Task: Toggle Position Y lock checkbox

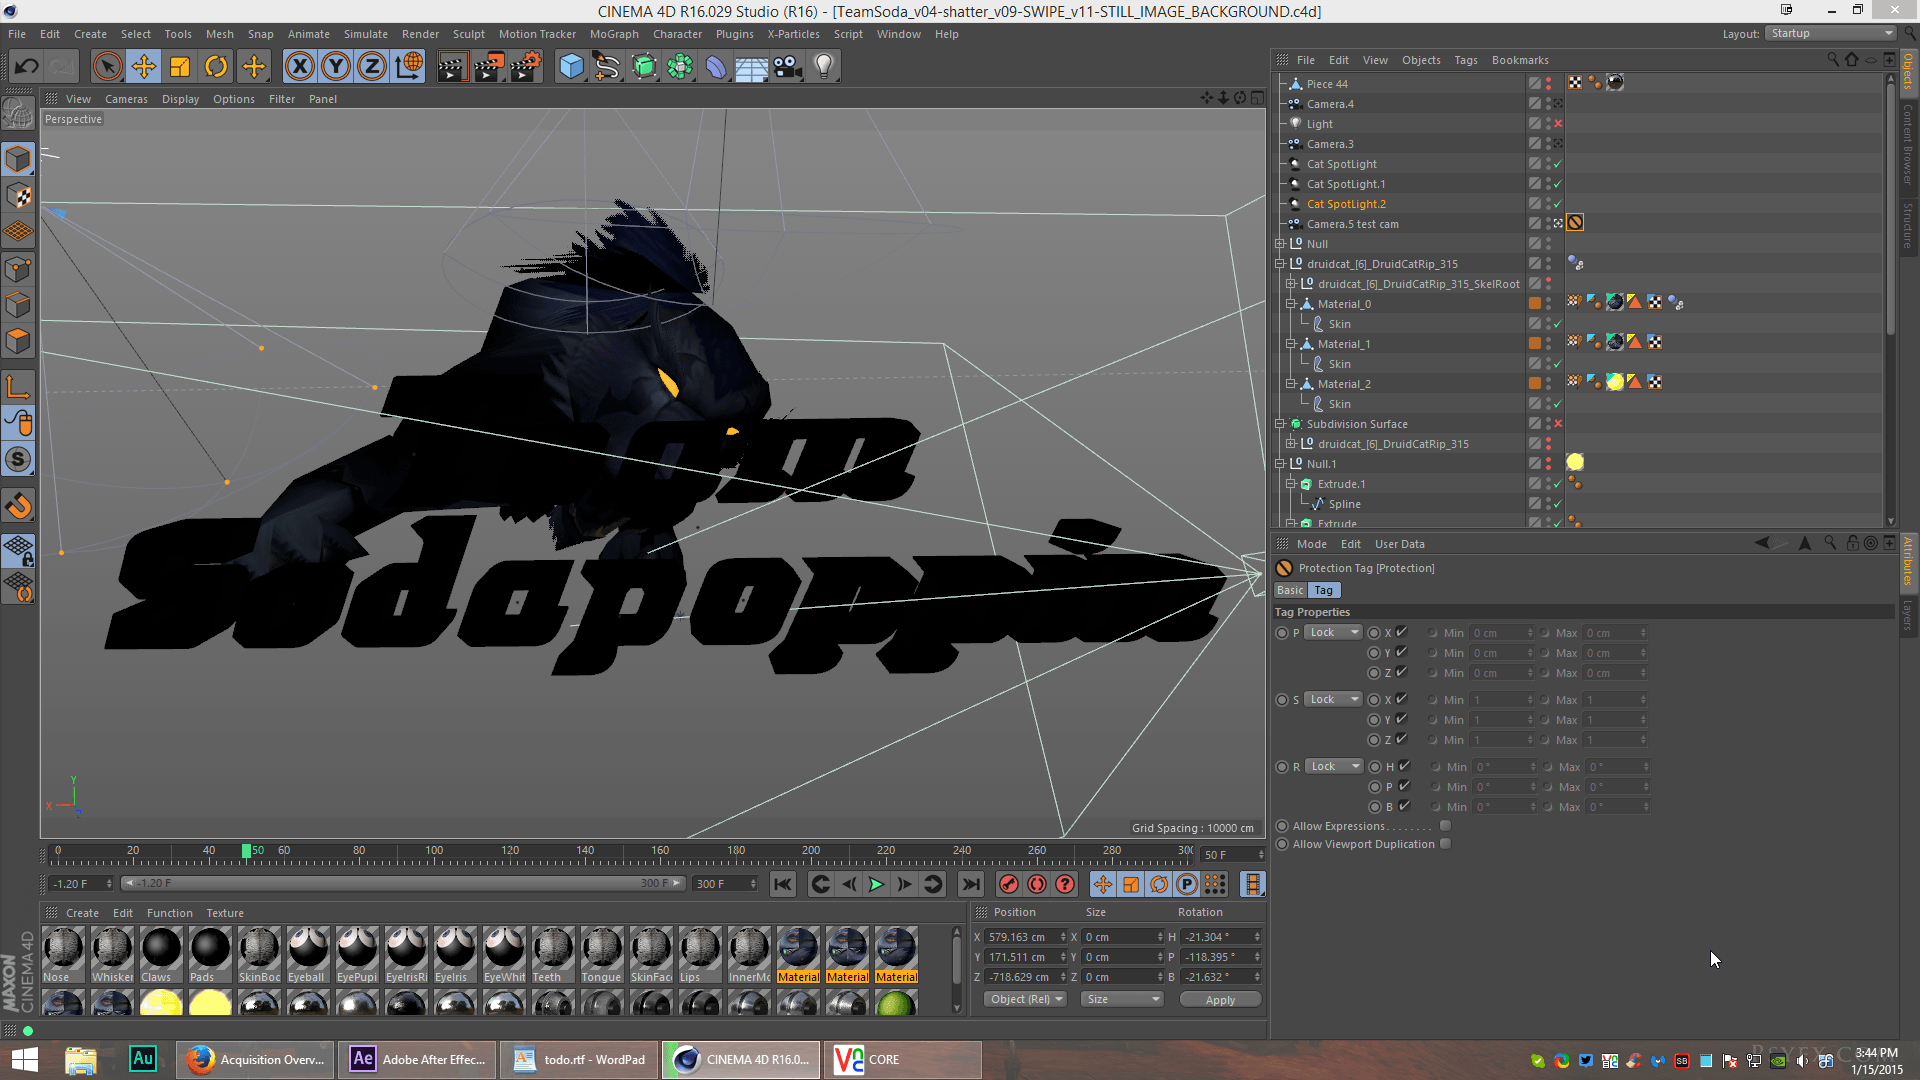Action: 1401,652
